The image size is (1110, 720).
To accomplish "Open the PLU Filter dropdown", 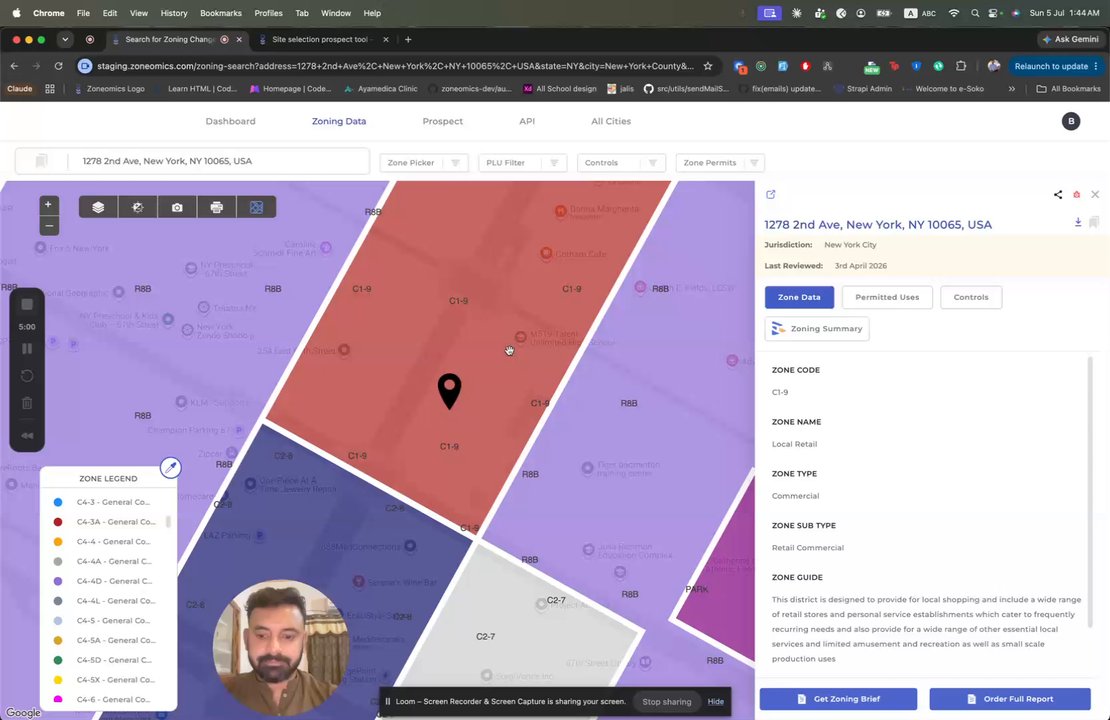I will coord(522,163).
